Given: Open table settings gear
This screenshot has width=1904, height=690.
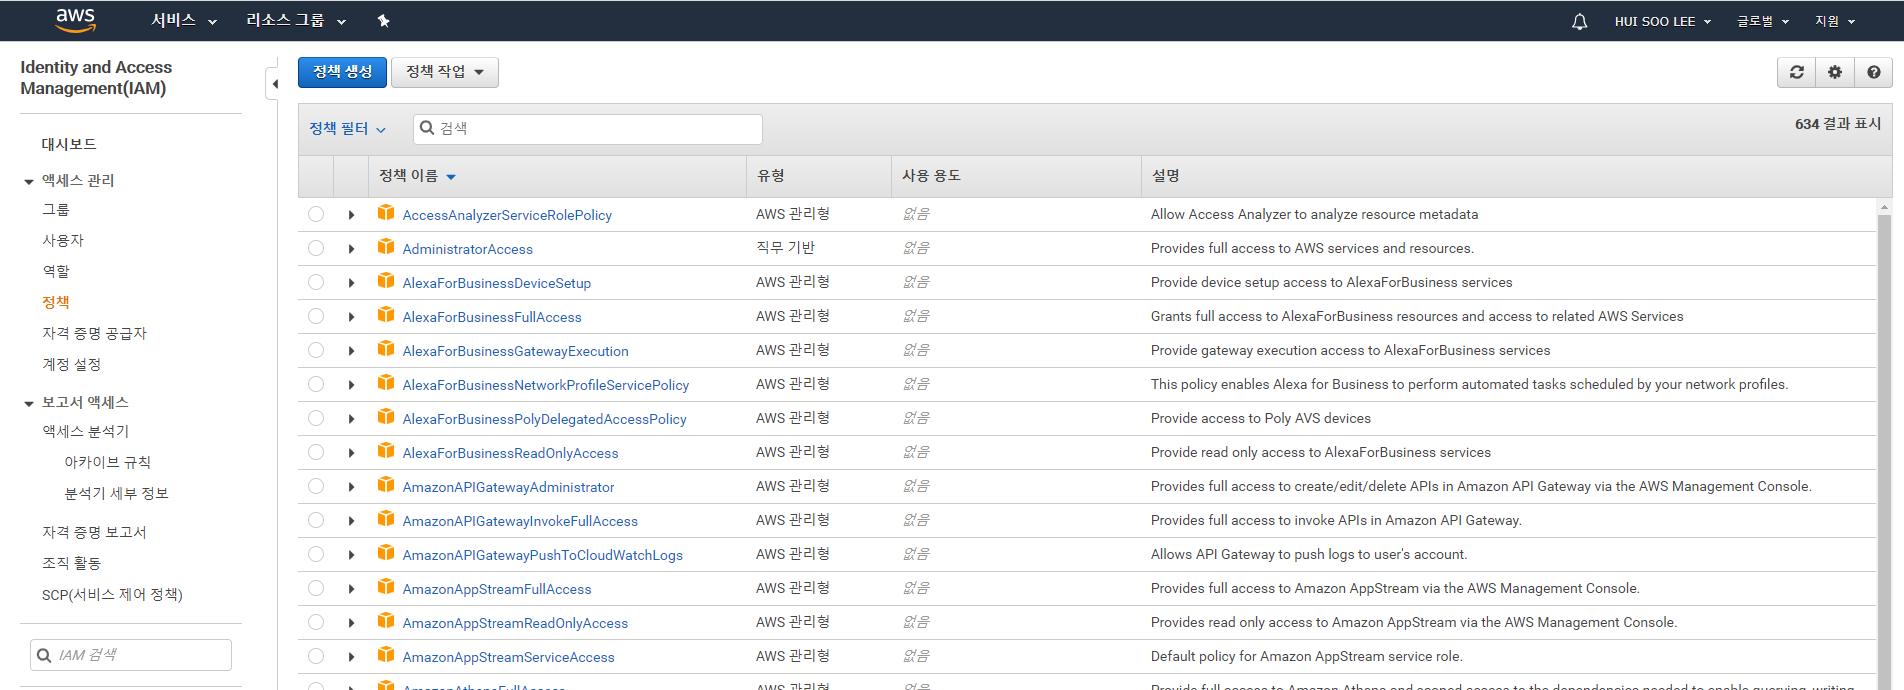Looking at the screenshot, I should tap(1834, 72).
